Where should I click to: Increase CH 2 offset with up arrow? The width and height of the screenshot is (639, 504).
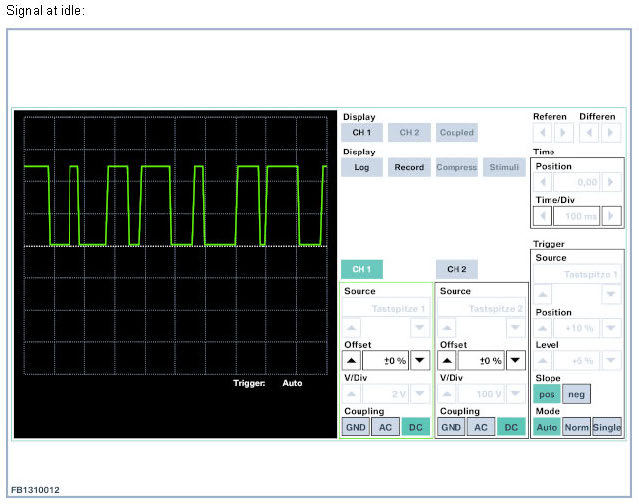pyautogui.click(x=449, y=361)
